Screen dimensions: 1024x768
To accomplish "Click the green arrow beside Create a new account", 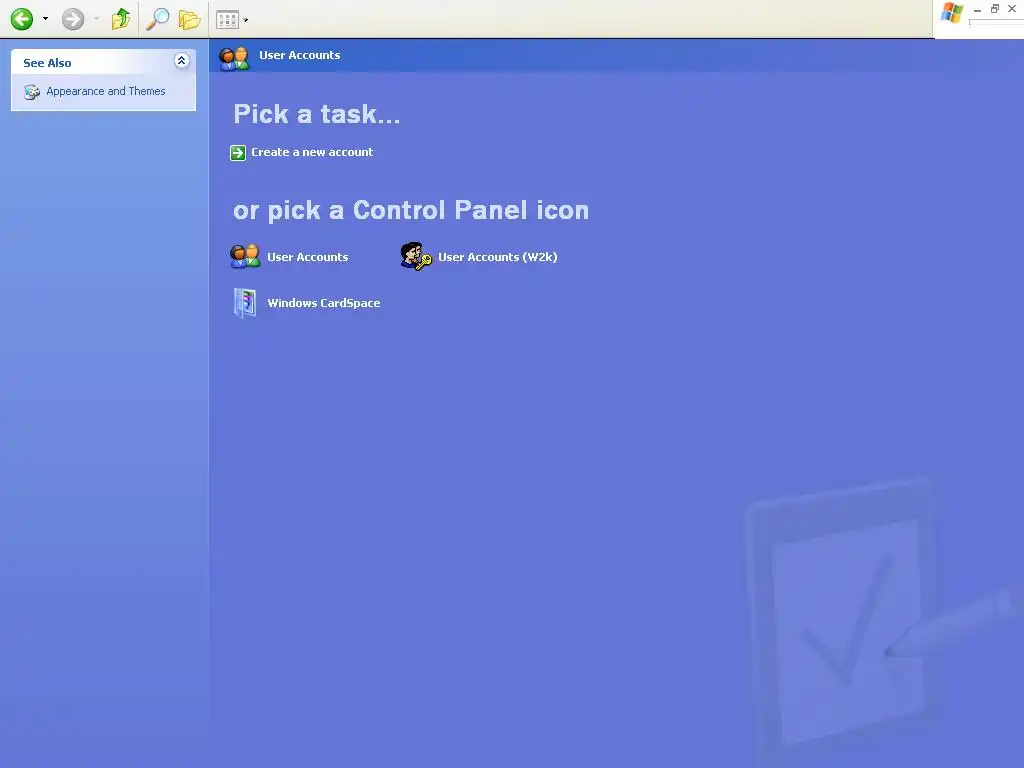I will (238, 153).
